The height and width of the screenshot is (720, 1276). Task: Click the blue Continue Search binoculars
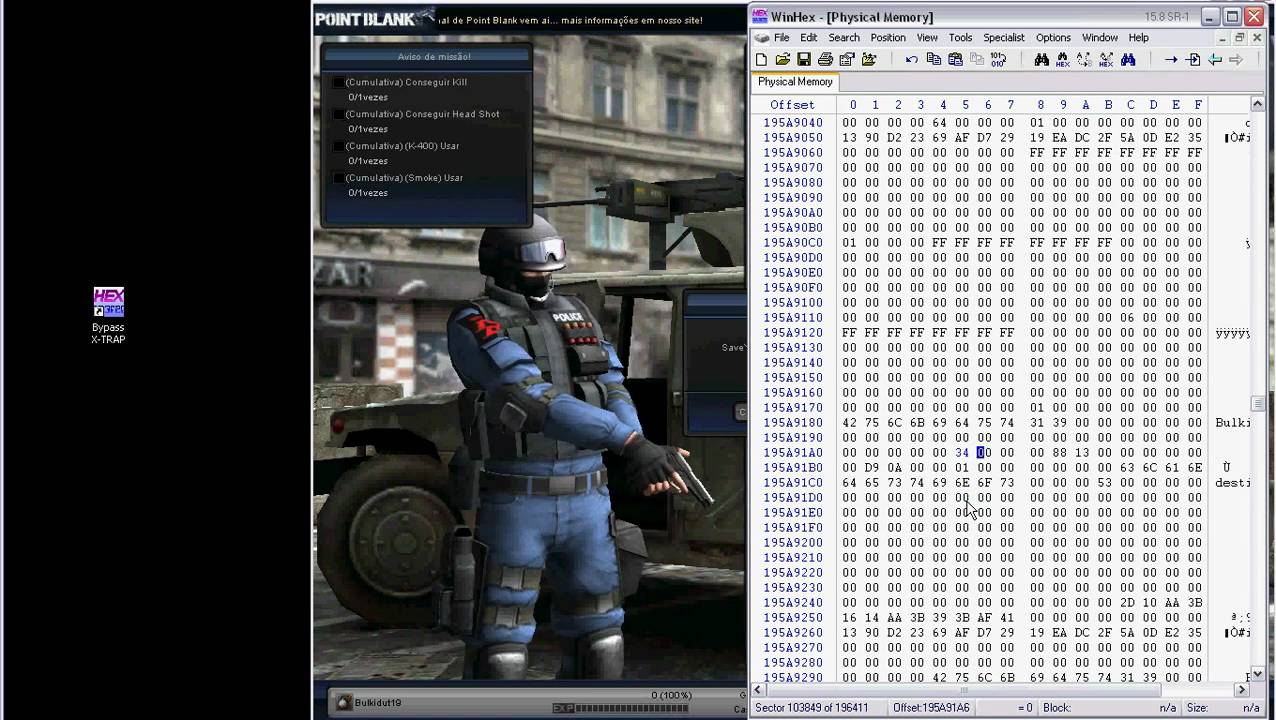pos(1128,60)
